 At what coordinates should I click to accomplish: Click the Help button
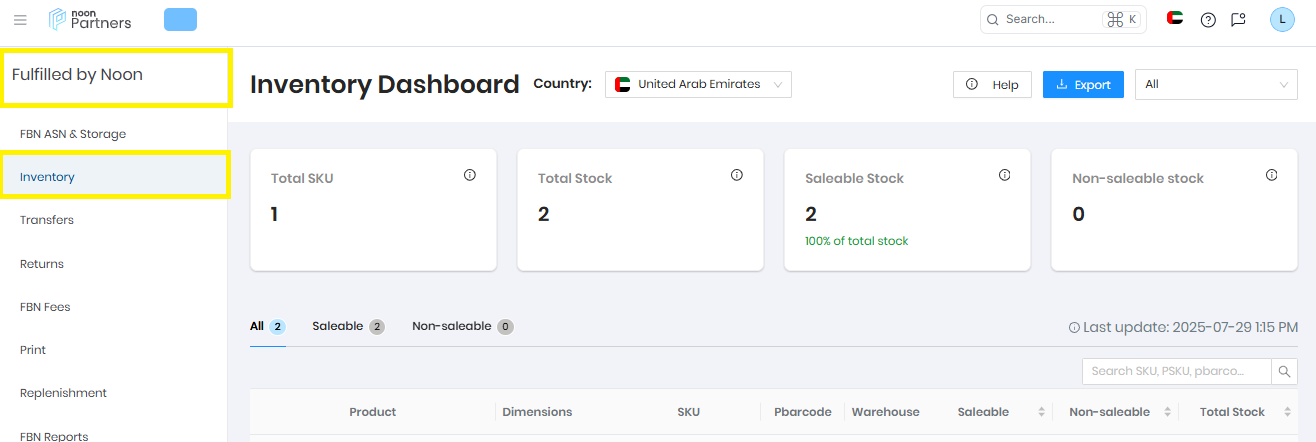(992, 84)
